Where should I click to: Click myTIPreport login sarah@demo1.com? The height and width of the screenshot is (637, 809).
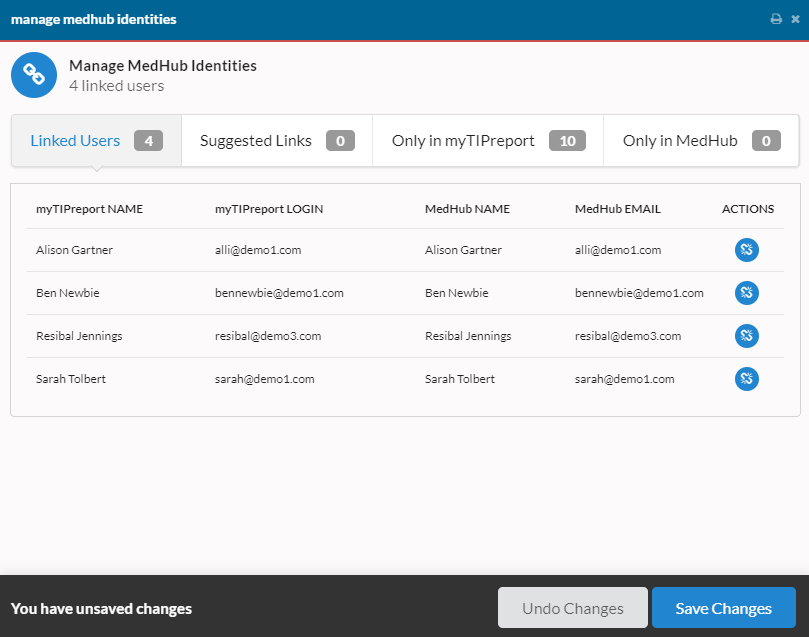tap(265, 379)
